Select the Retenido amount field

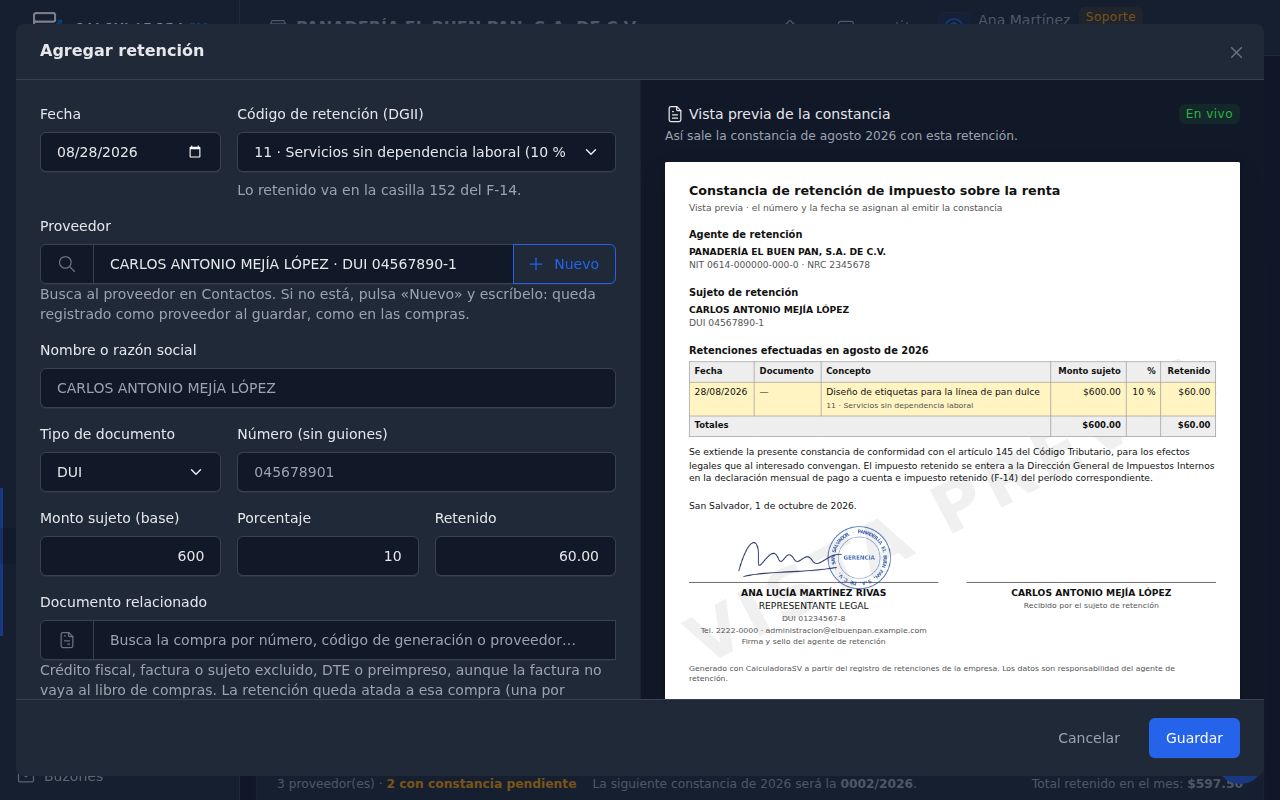pos(525,556)
